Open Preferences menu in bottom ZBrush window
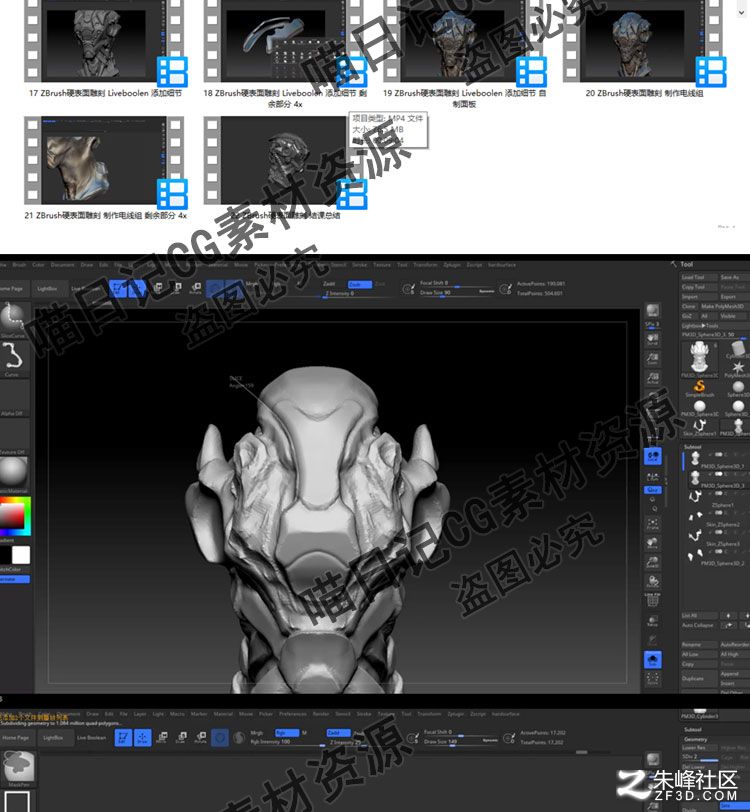 tap(293, 714)
